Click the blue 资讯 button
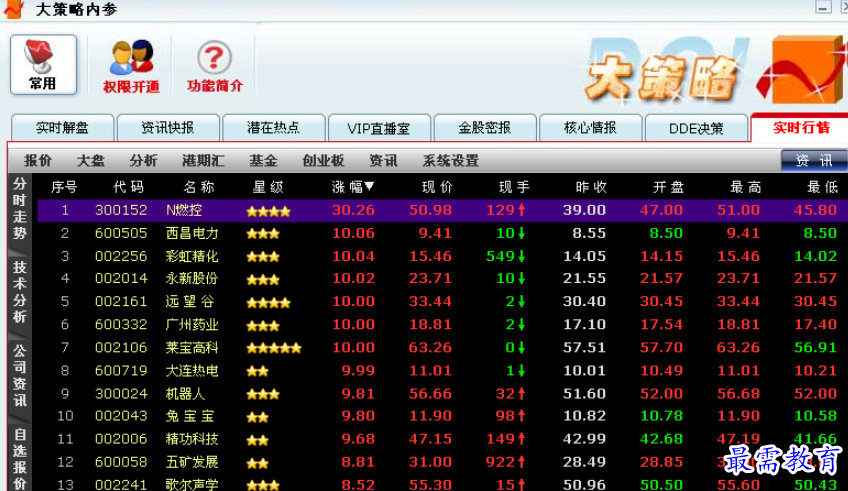 tap(814, 161)
